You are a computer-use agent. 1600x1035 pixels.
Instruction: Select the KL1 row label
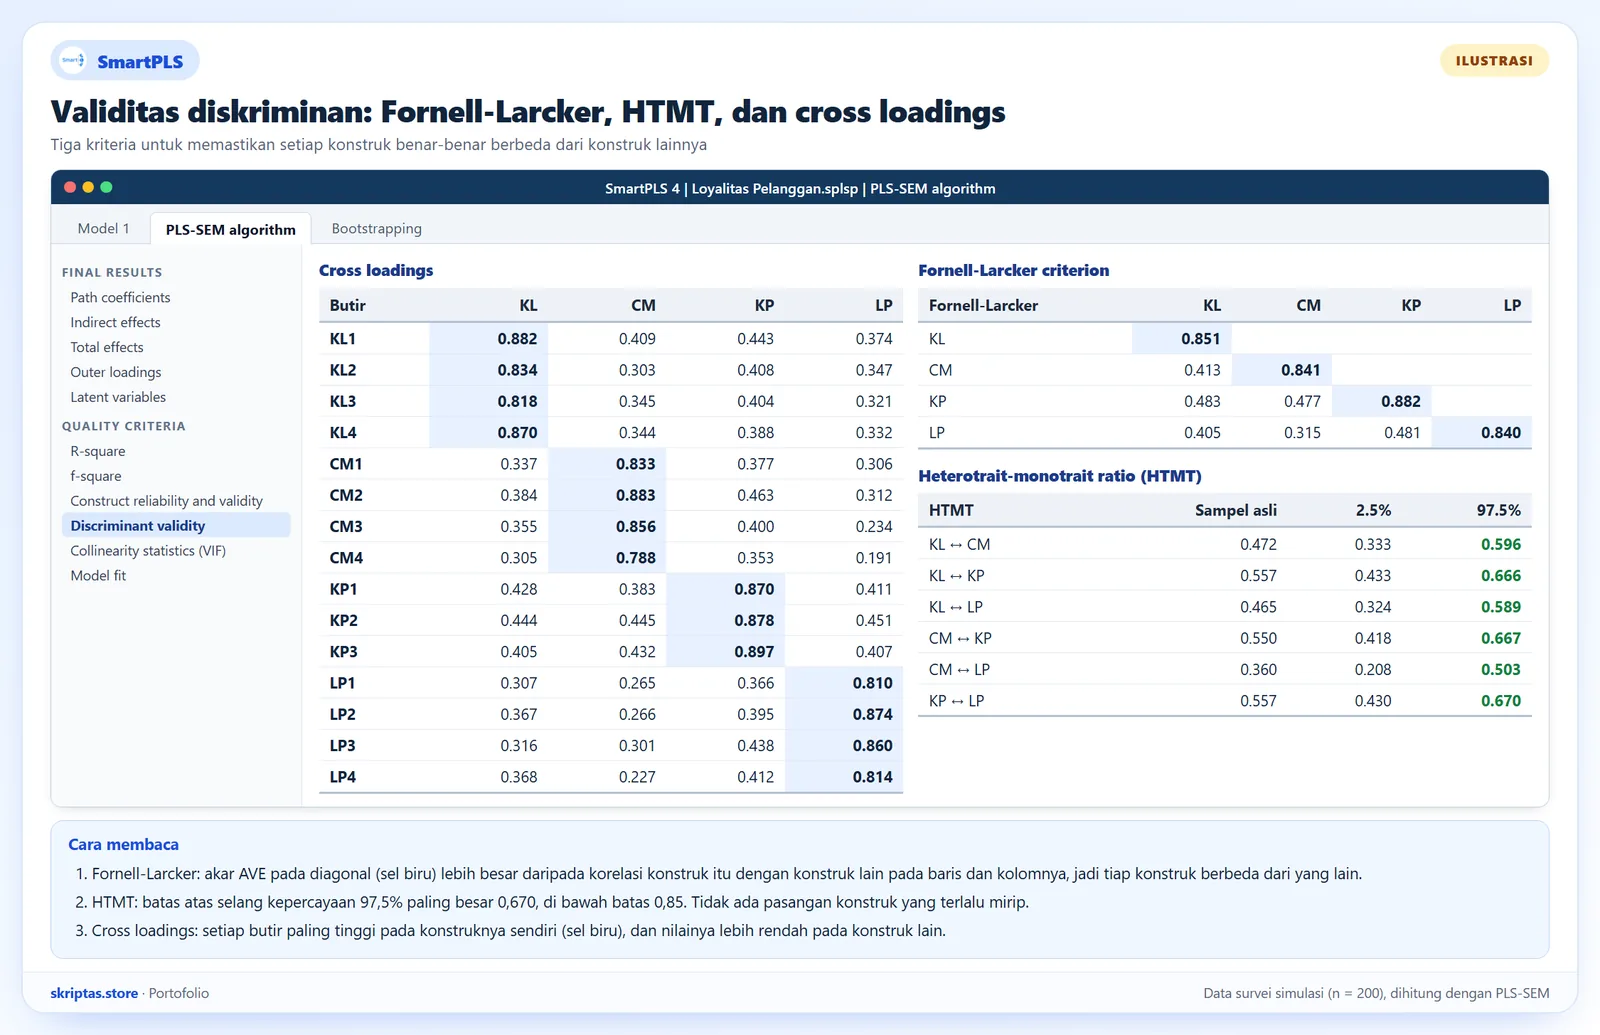(343, 339)
